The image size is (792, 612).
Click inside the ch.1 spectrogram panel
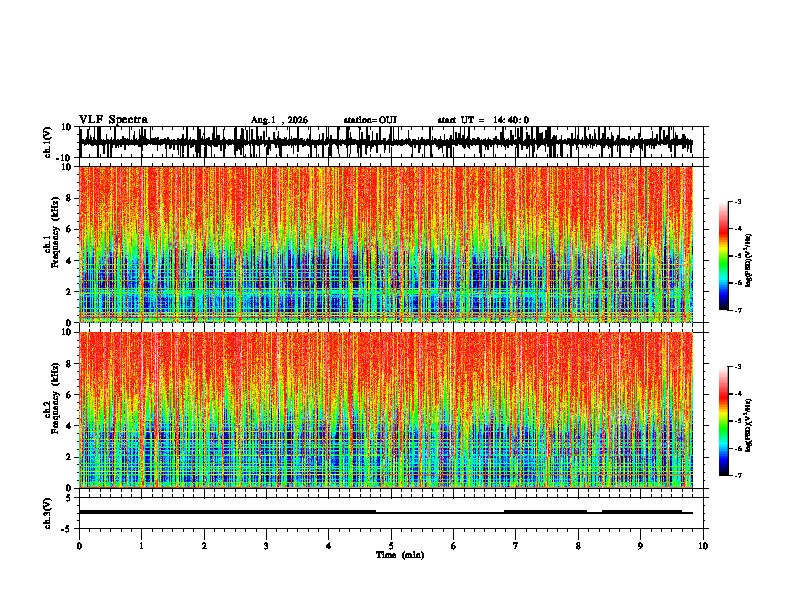tap(386, 244)
